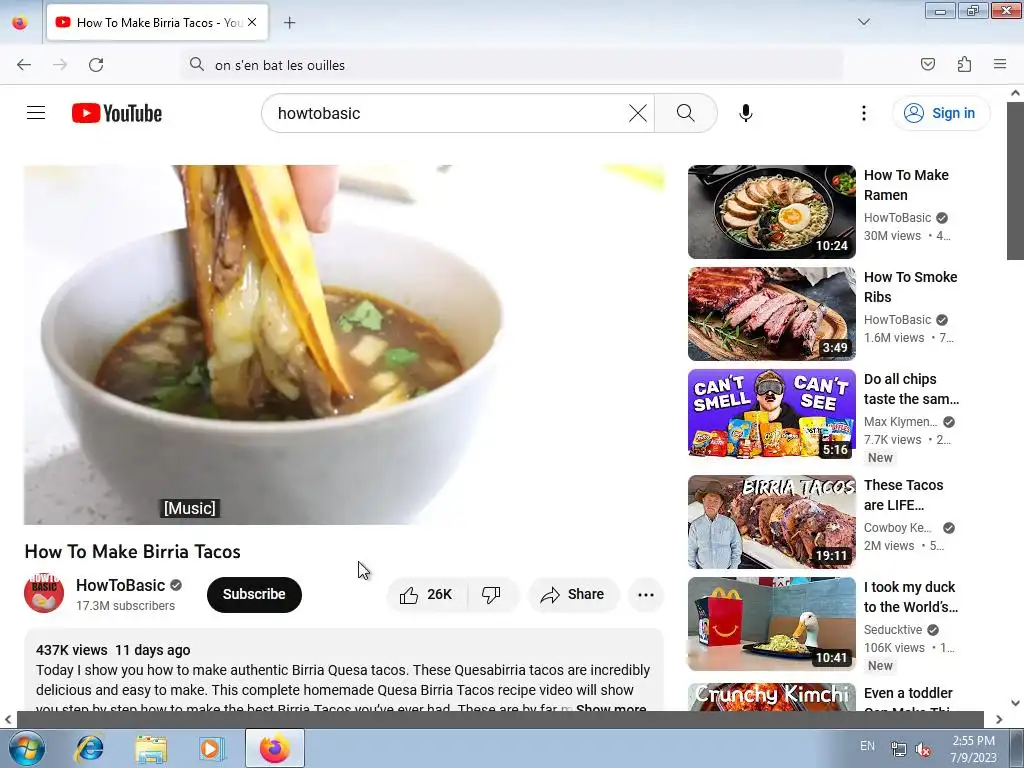Reload the current page
Image resolution: width=1024 pixels, height=768 pixels.
tap(96, 65)
